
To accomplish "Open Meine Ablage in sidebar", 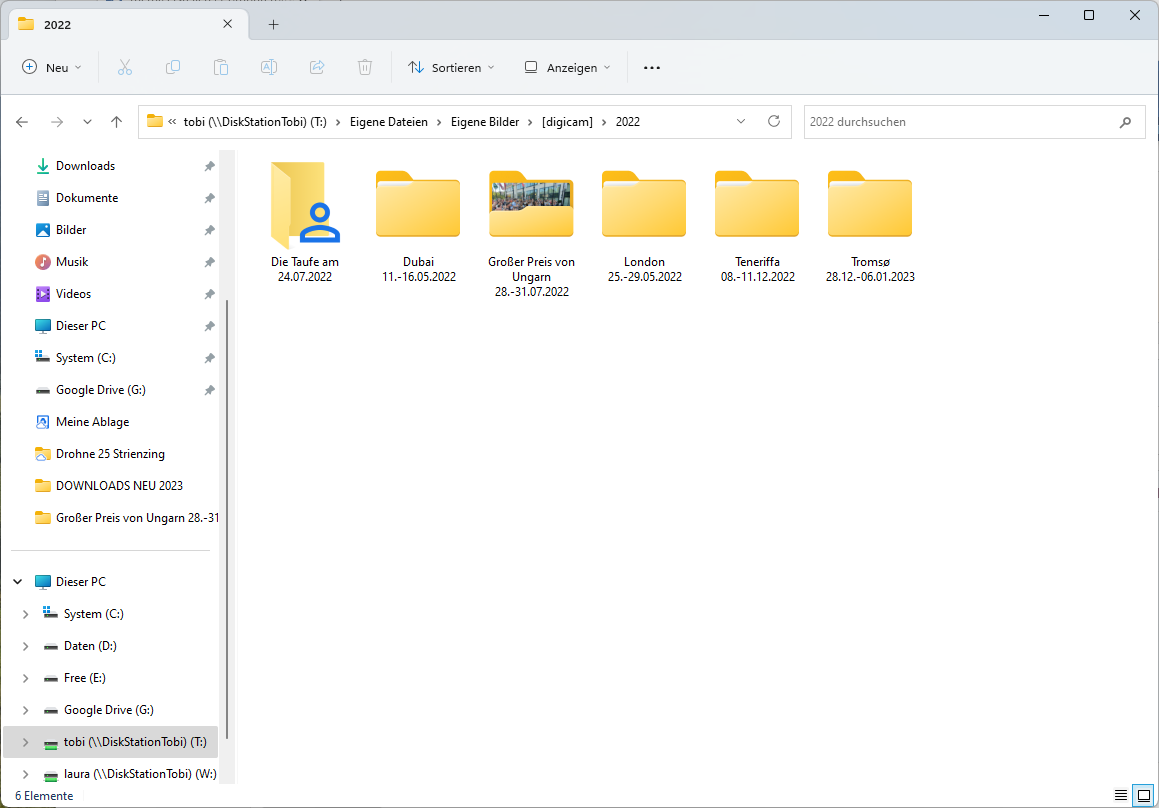I will pyautogui.click(x=92, y=421).
